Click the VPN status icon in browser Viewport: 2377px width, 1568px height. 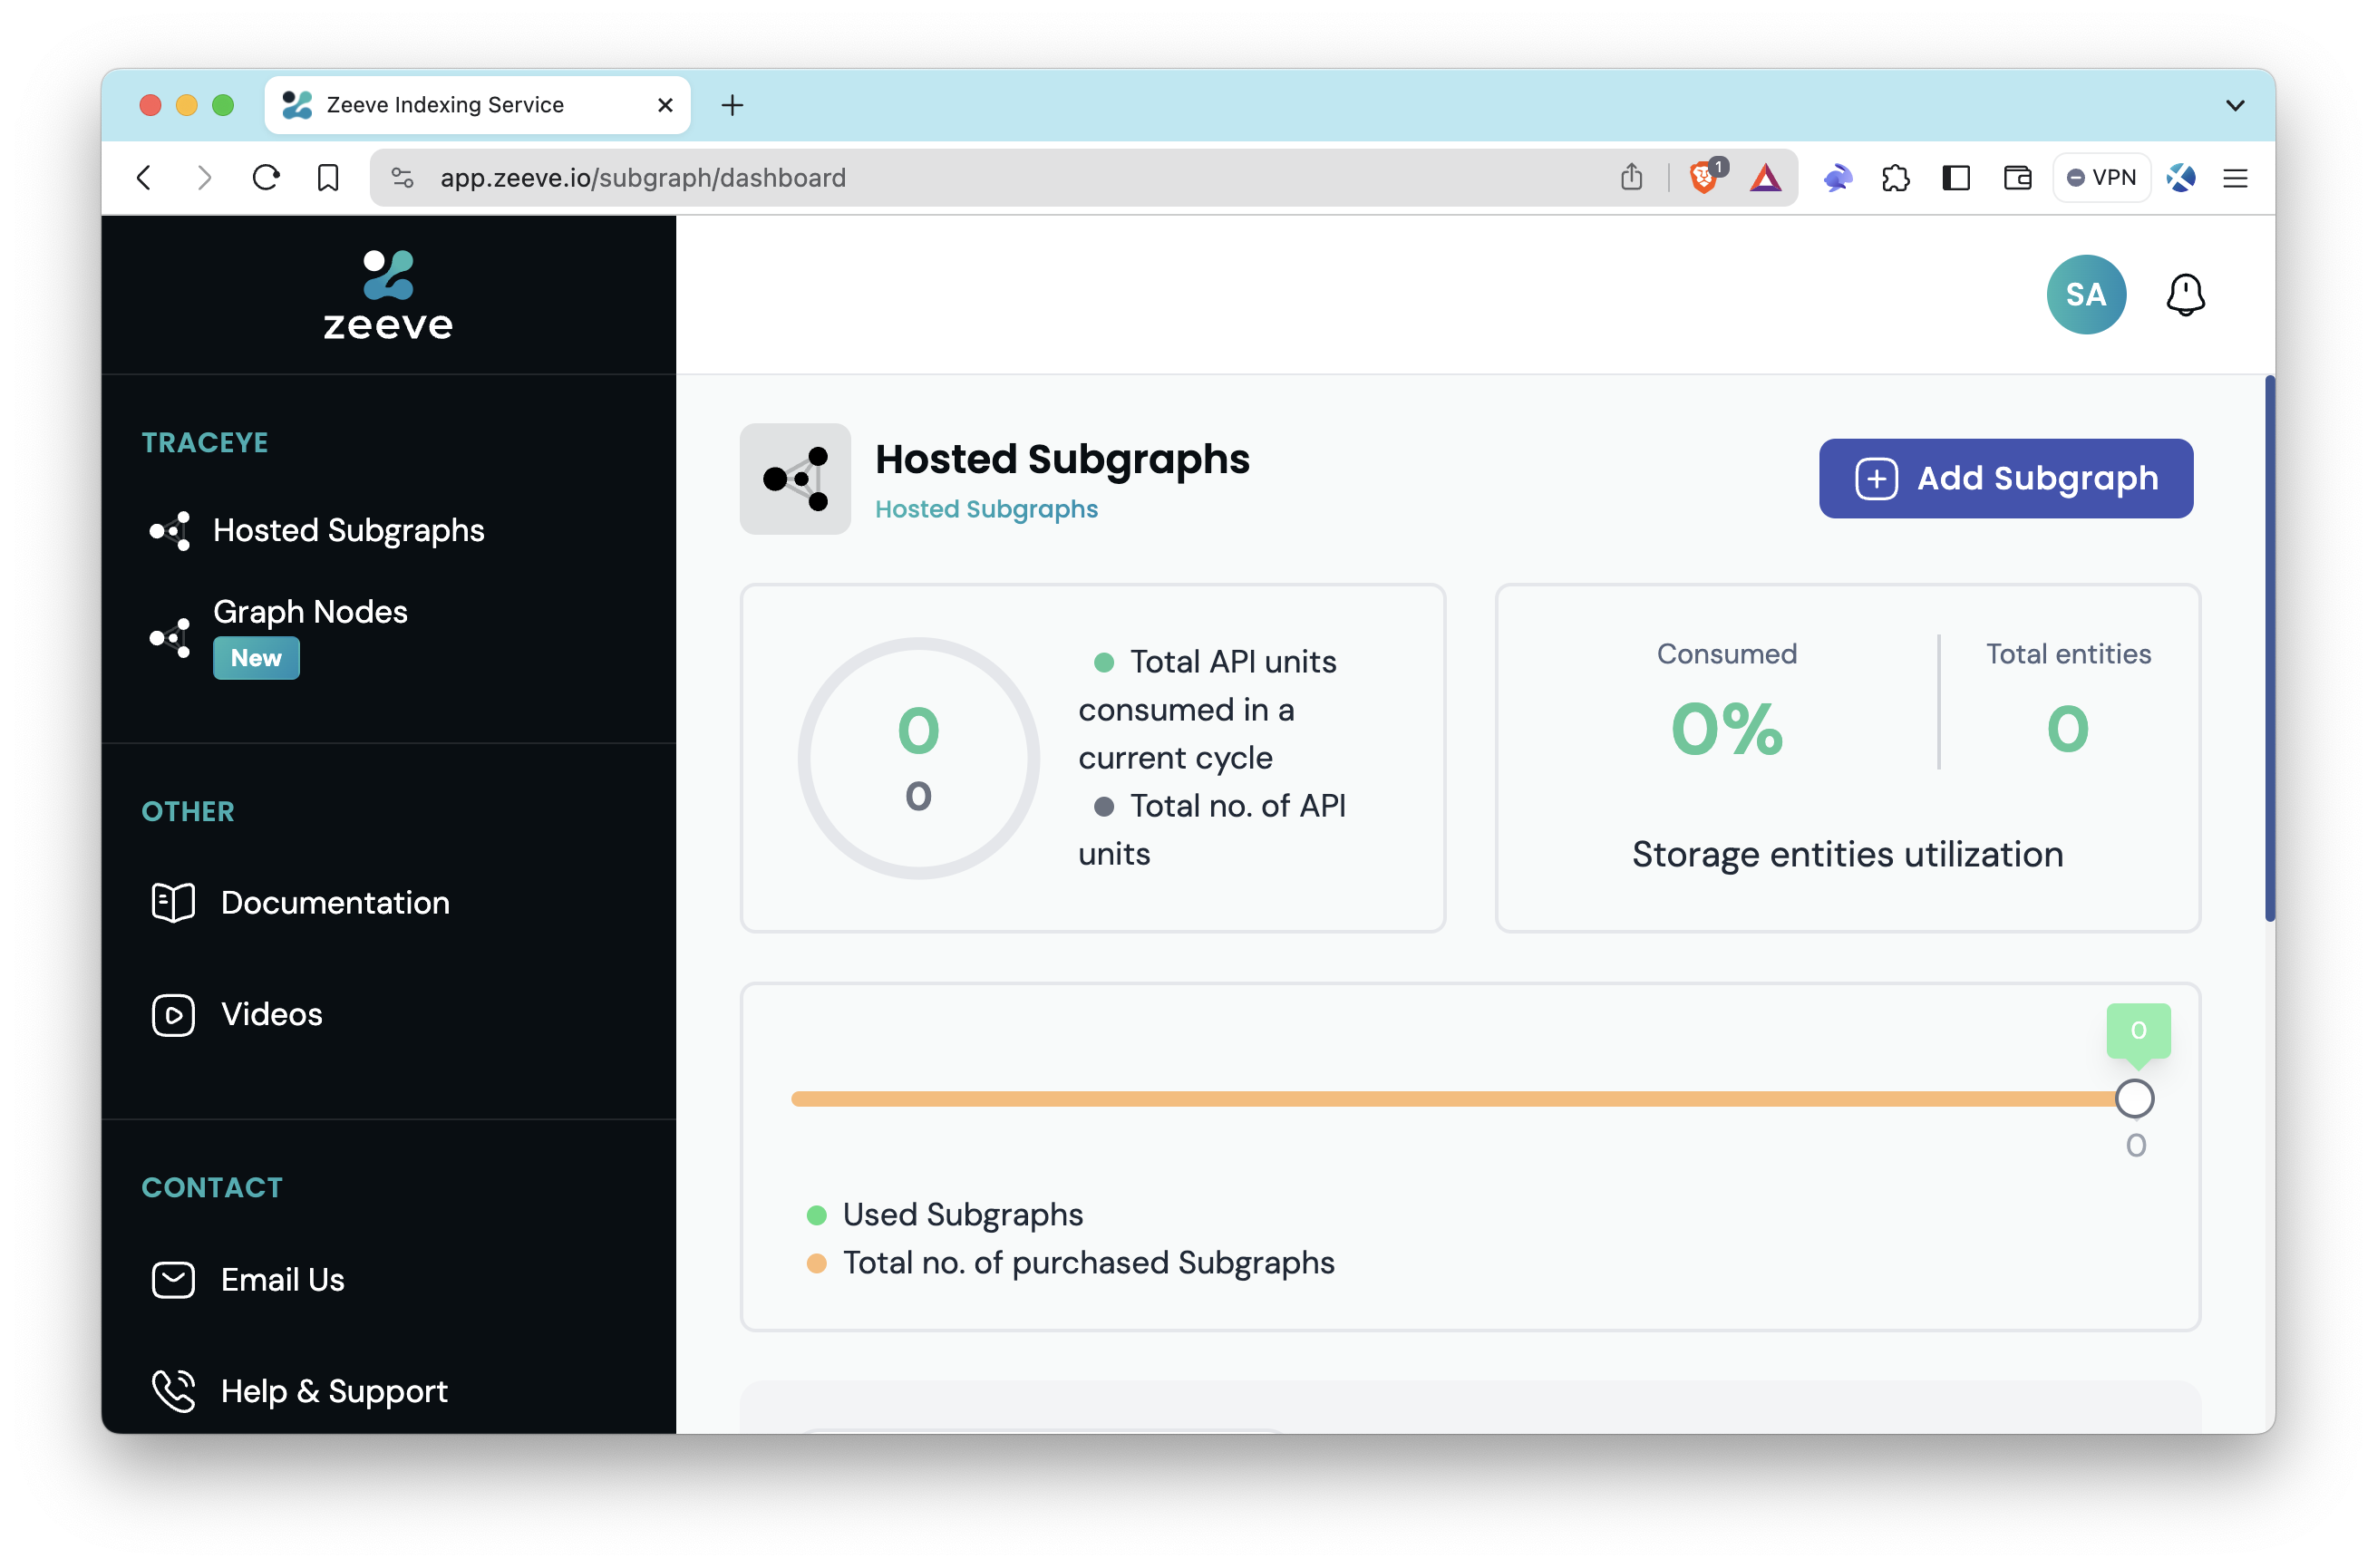point(2100,177)
